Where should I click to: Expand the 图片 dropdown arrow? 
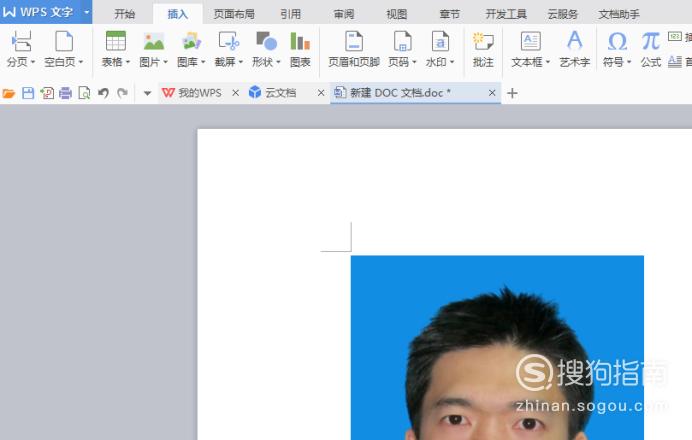click(x=165, y=62)
